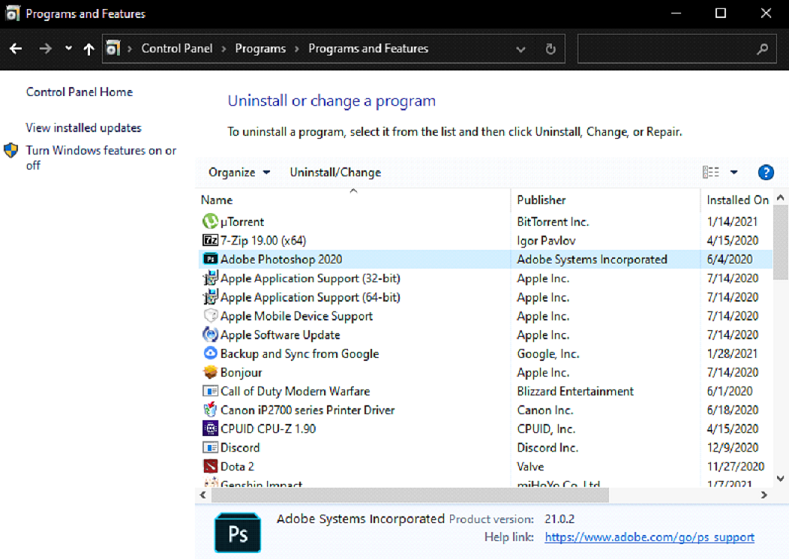This screenshot has width=789, height=559.
Task: Click the horizontal scrollbar thumb
Action: 410,495
